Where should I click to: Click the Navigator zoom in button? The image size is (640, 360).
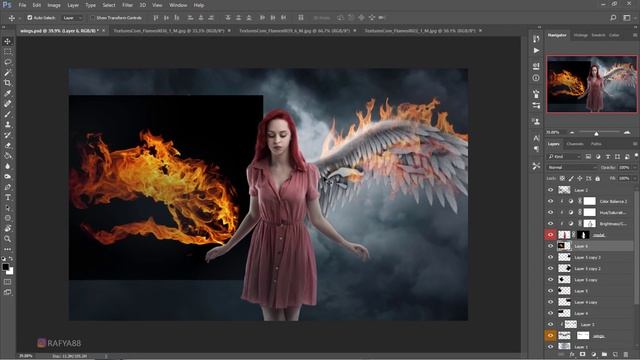(x=627, y=133)
